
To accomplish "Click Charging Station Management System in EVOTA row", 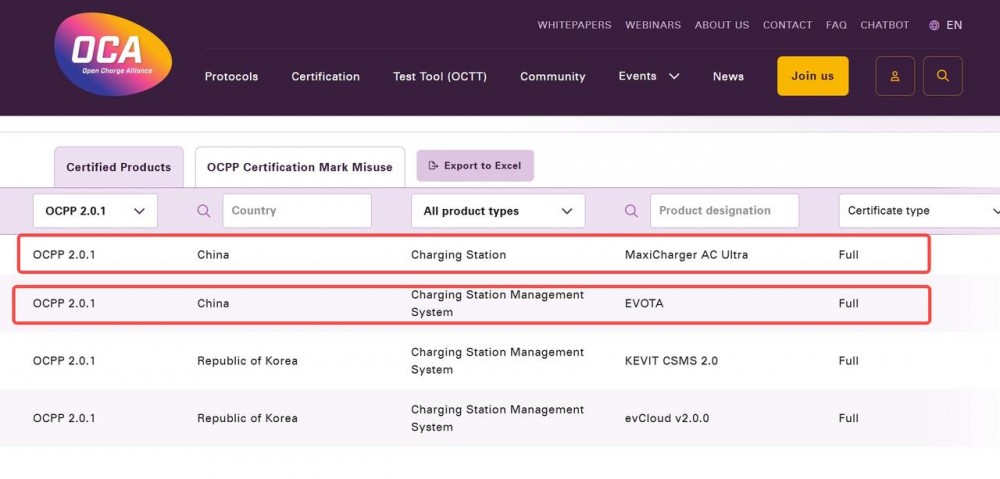I will [497, 304].
